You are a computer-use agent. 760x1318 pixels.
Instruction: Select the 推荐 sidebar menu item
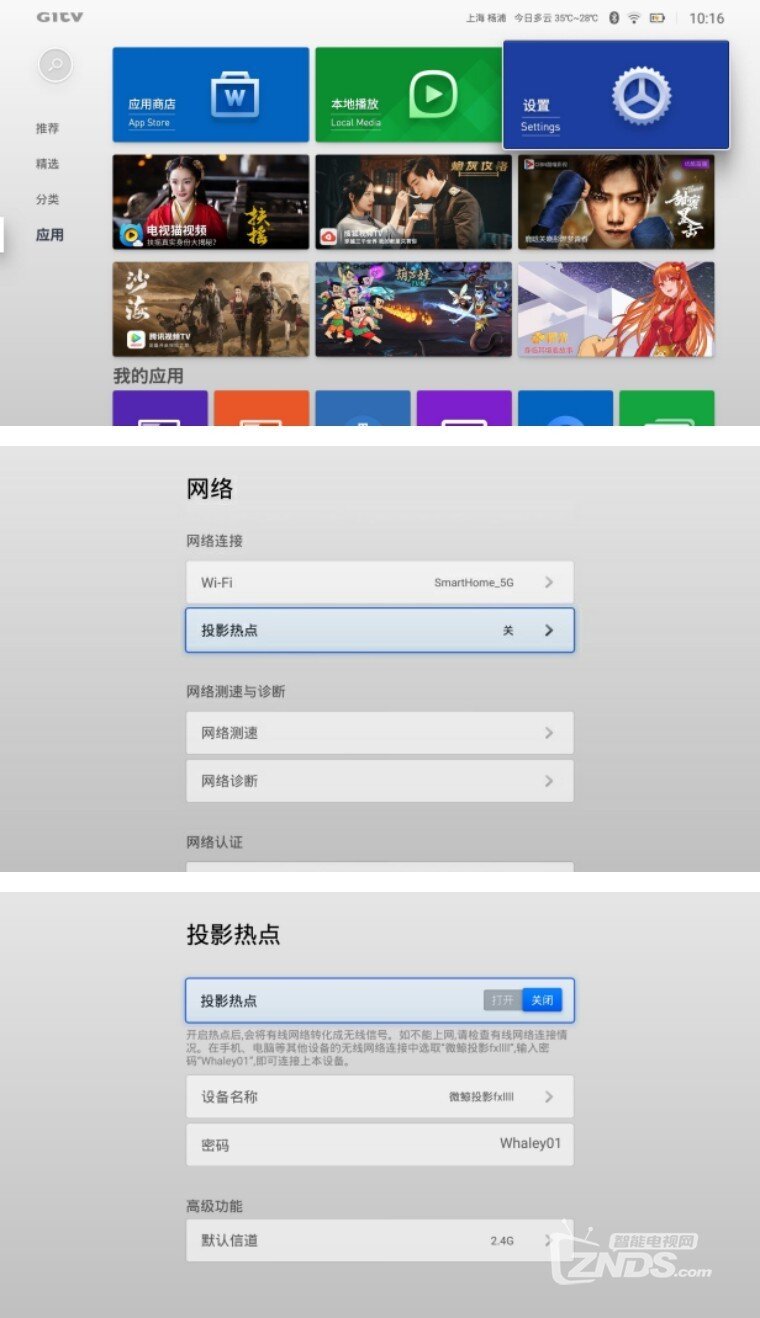click(48, 129)
